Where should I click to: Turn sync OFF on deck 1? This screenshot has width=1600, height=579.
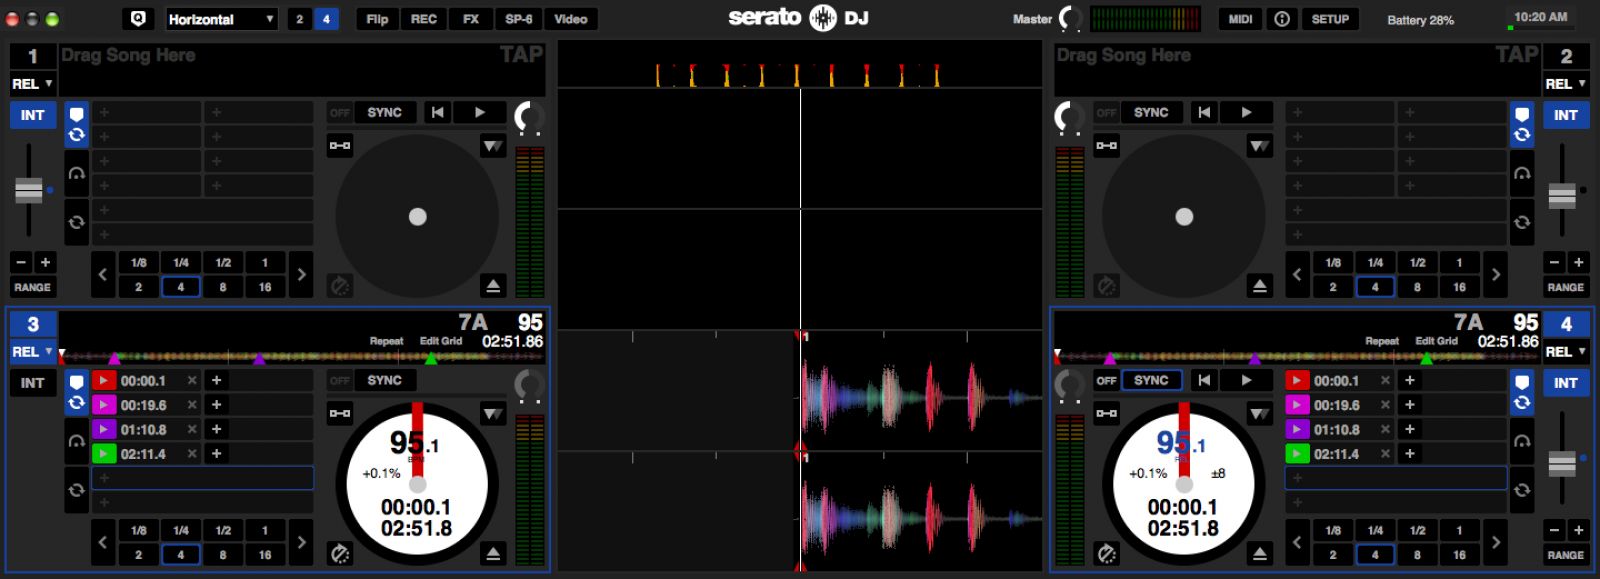340,113
